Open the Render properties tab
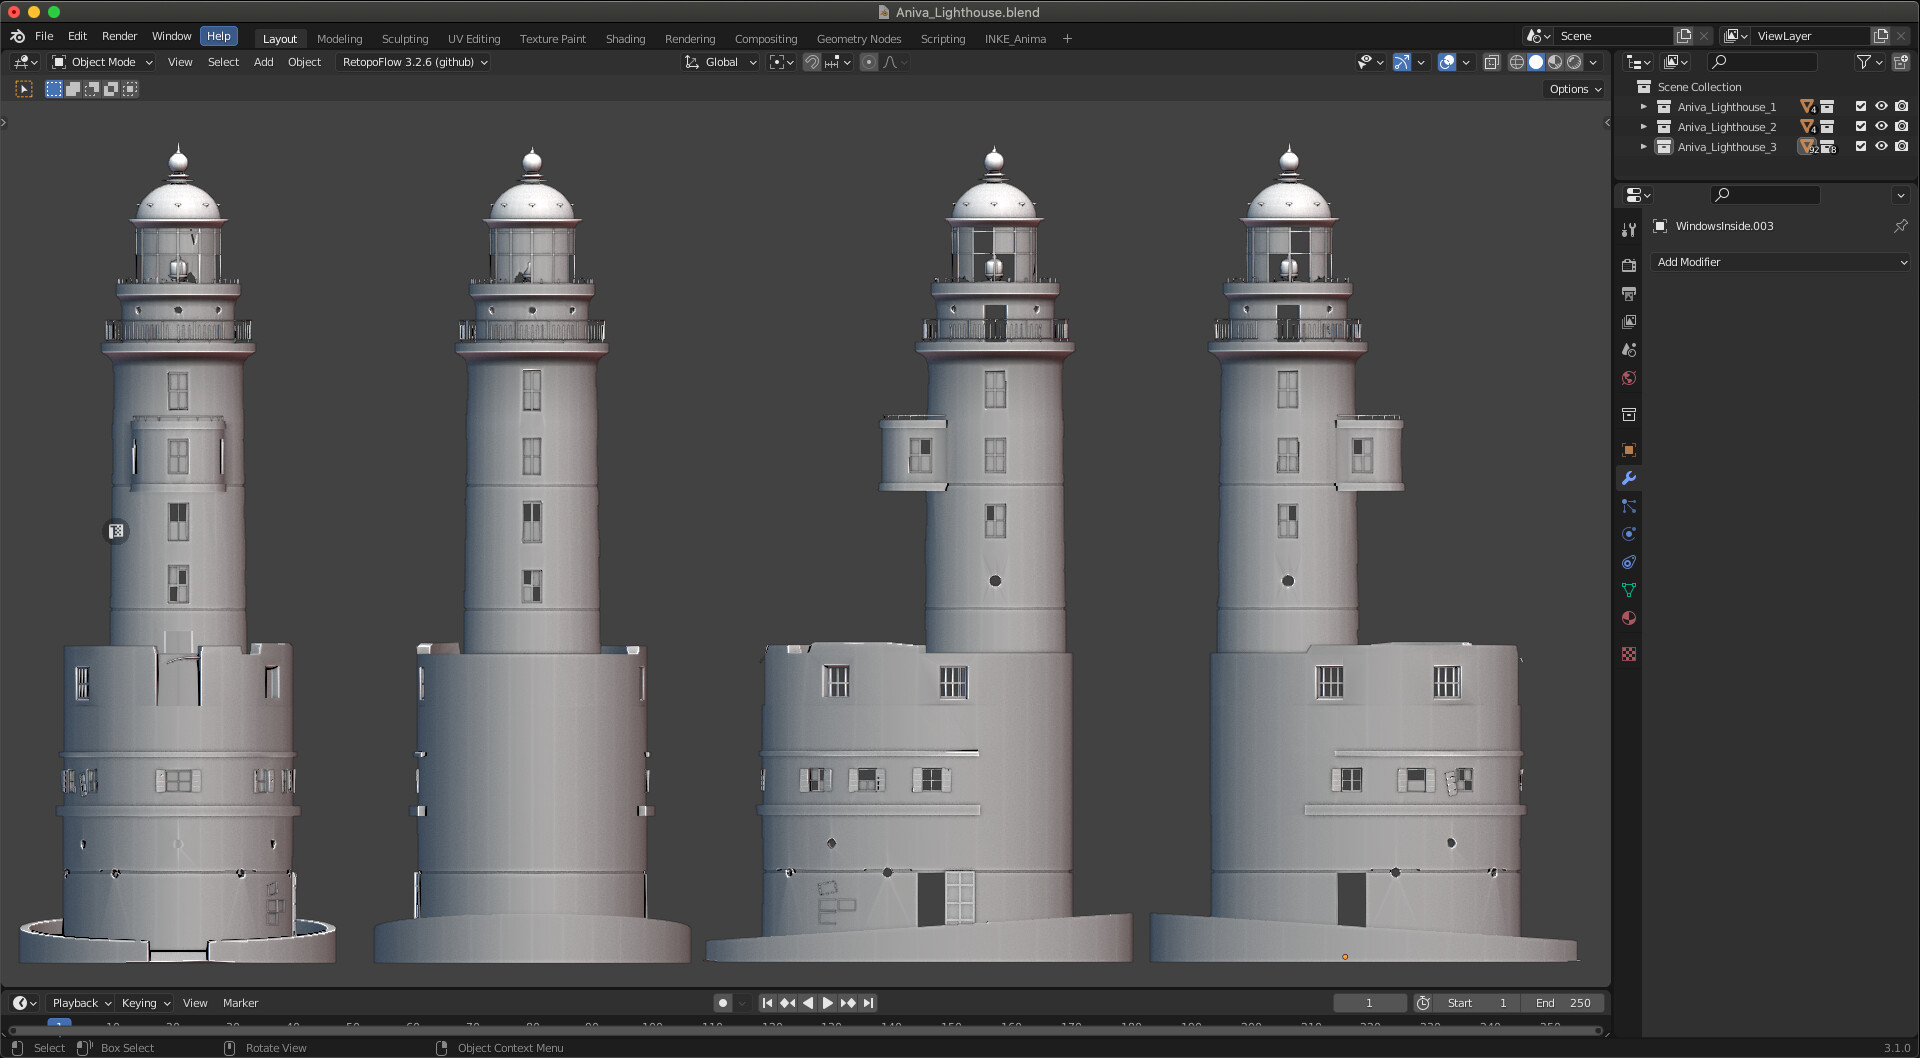Image resolution: width=1920 pixels, height=1058 pixels. (1629, 266)
